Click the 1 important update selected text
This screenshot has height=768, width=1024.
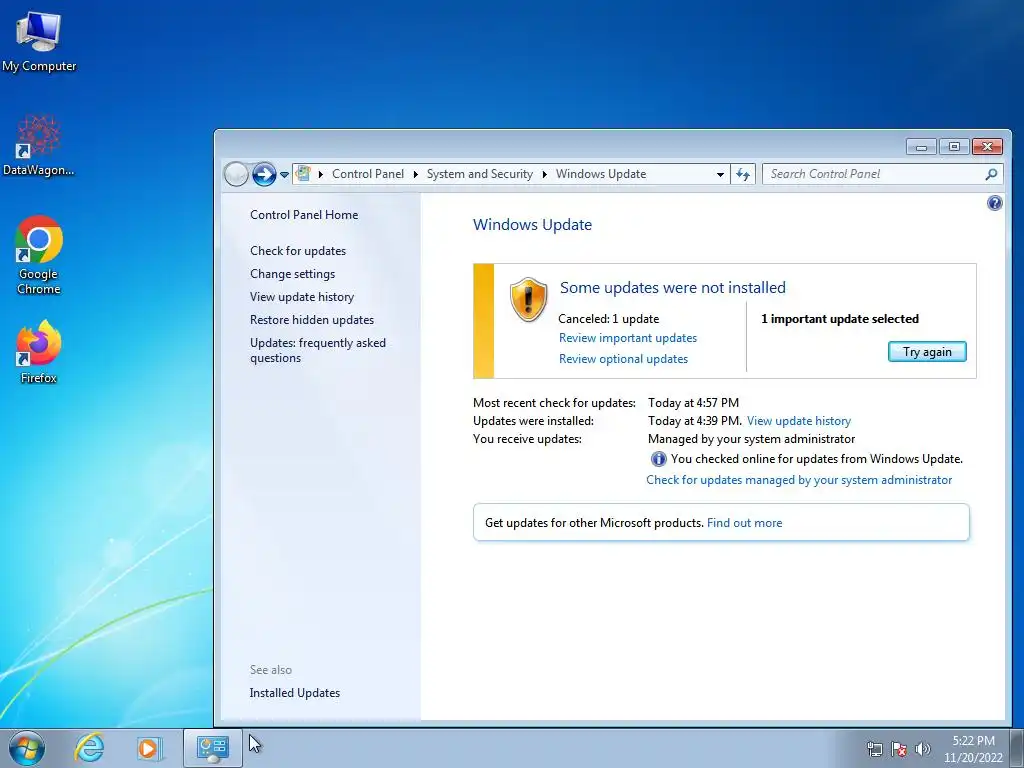click(840, 319)
